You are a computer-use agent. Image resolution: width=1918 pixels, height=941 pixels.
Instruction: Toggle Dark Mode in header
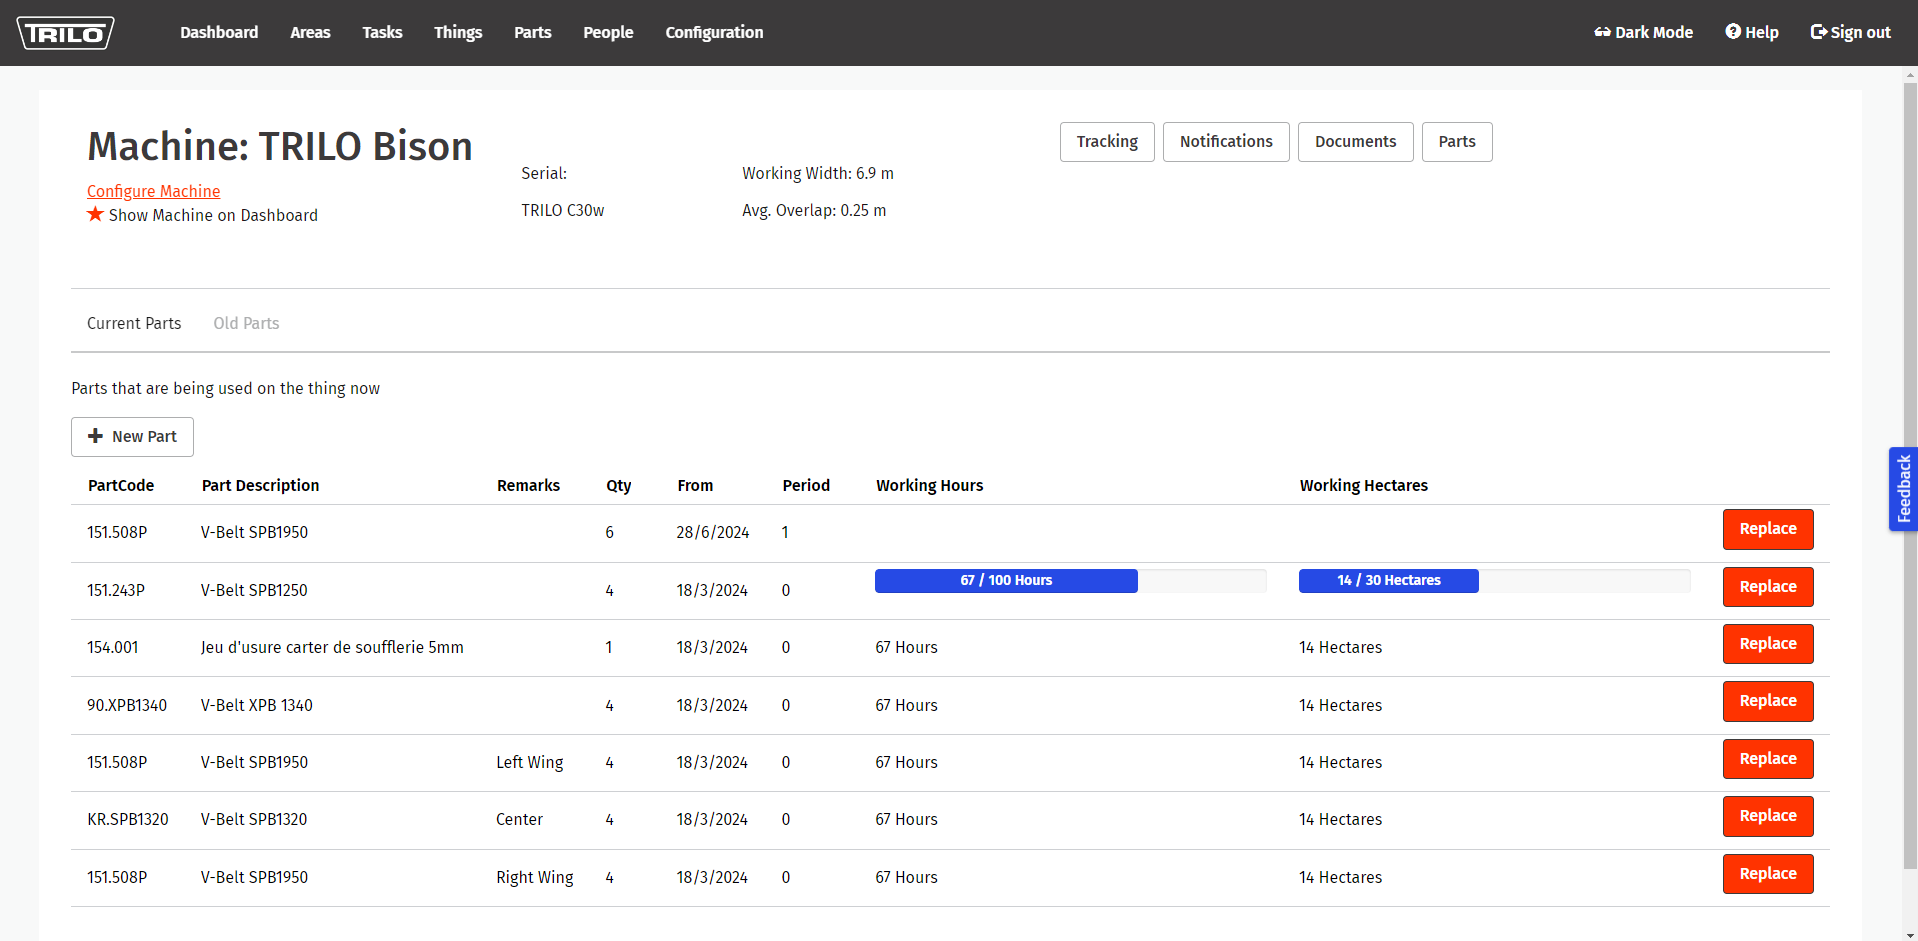click(1643, 32)
